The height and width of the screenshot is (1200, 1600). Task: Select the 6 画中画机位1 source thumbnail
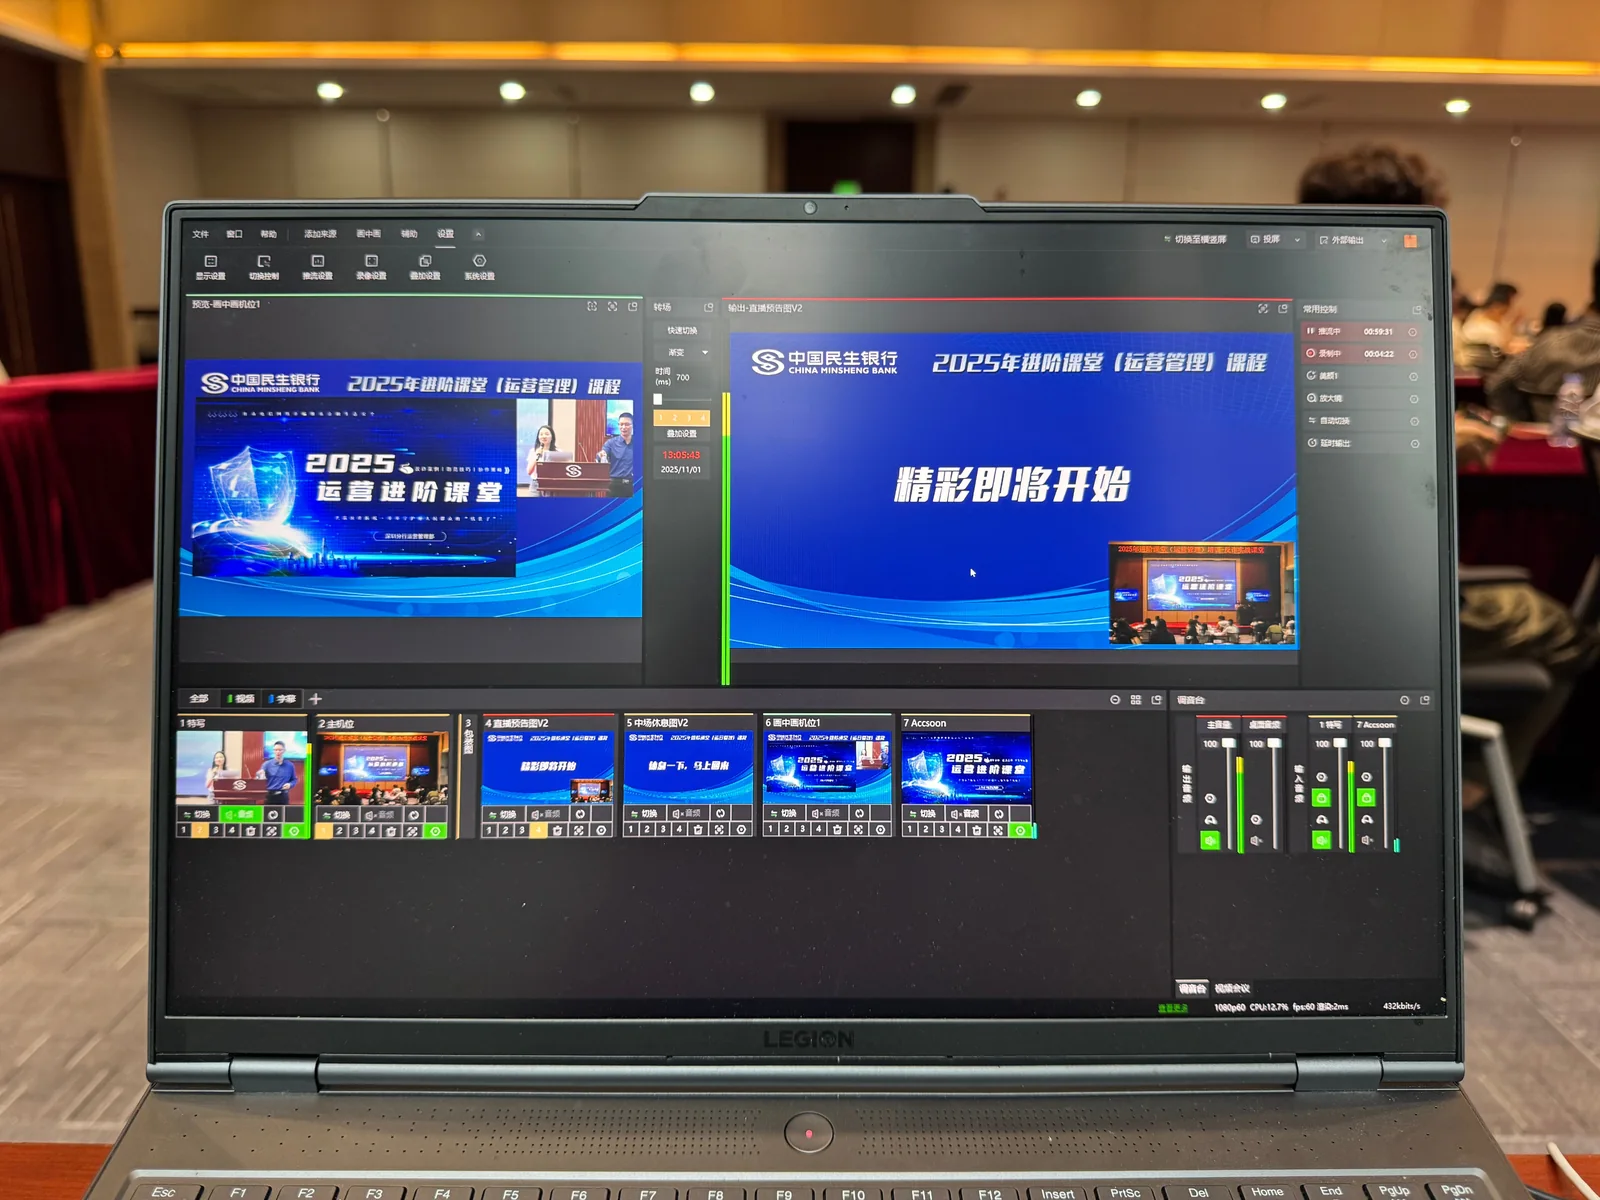(x=827, y=766)
